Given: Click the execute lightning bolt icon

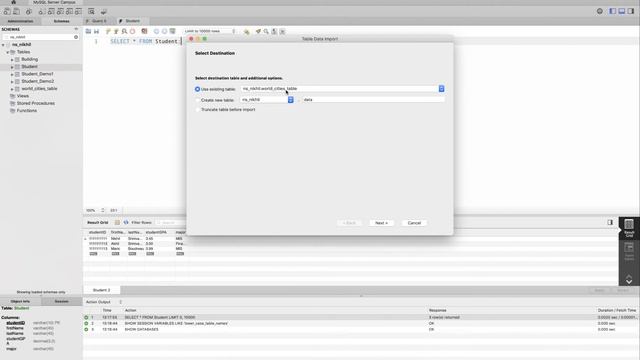Looking at the screenshot, I should pyautogui.click(x=108, y=31).
